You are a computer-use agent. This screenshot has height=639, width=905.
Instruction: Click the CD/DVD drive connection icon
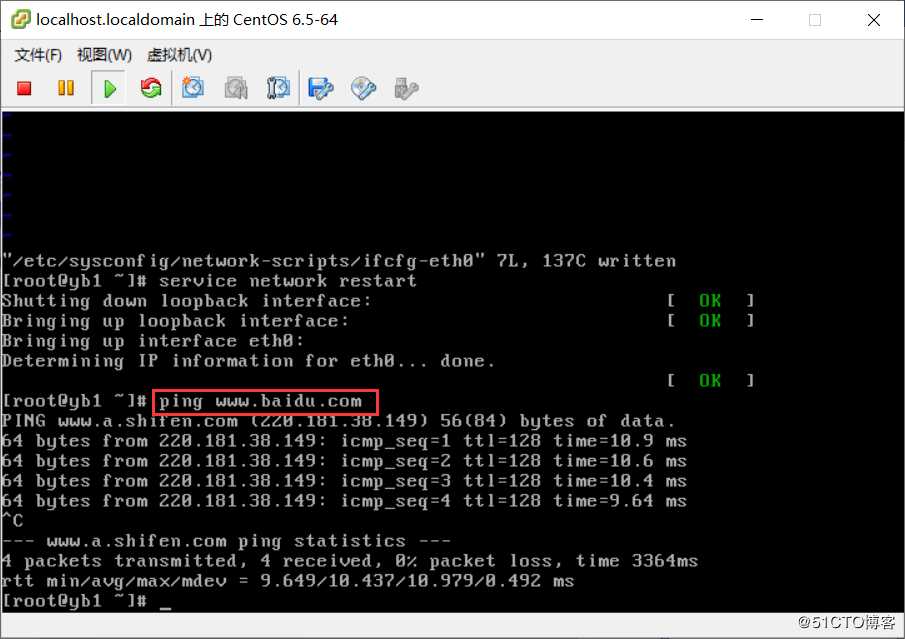[364, 88]
